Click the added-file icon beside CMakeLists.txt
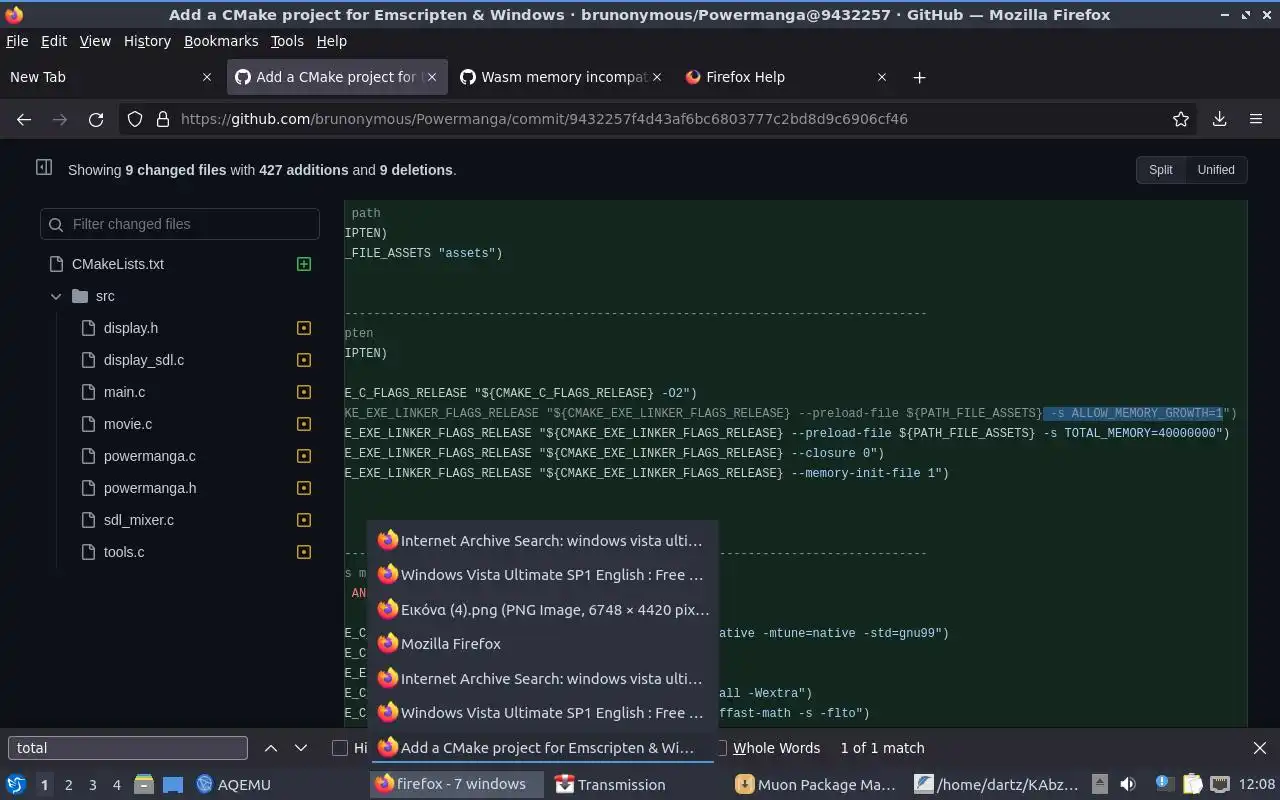Viewport: 1280px width, 800px height. pyautogui.click(x=304, y=264)
